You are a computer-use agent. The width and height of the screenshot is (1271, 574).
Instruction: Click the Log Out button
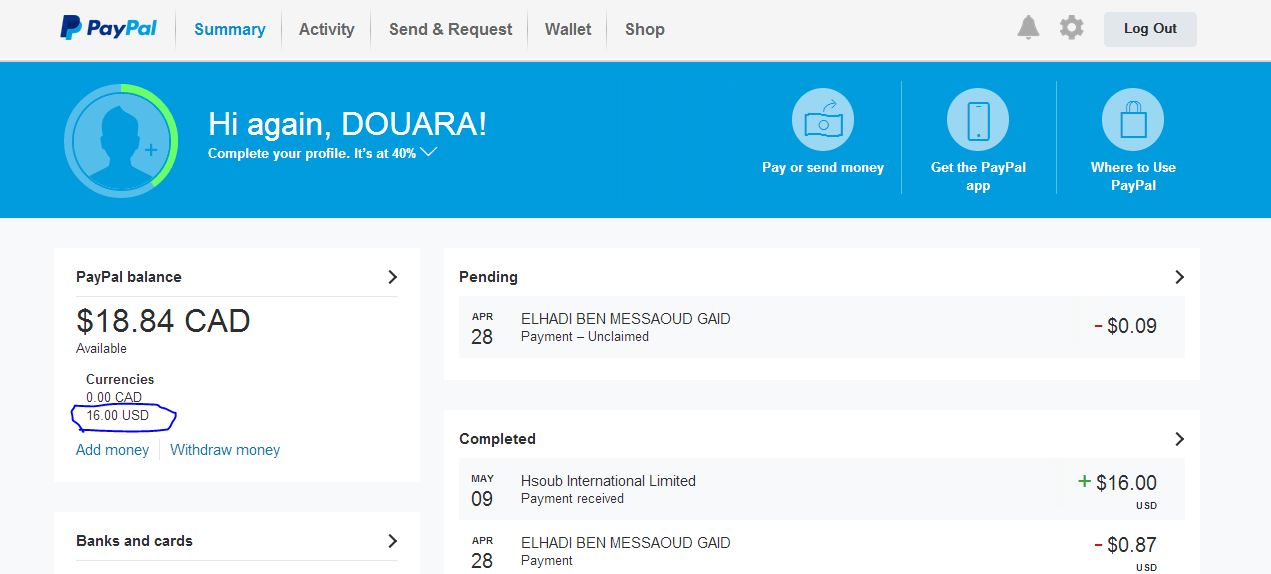[1150, 29]
